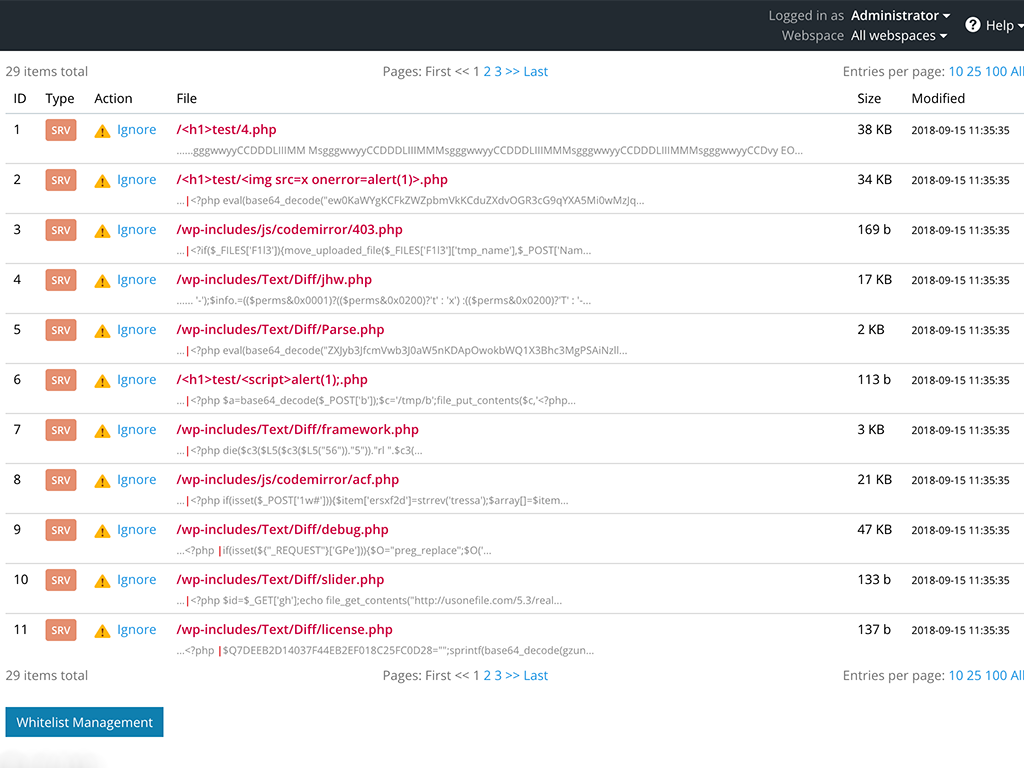Sort by the Modified column header
Viewport: 1024px width, 768px height.
pyautogui.click(x=938, y=98)
